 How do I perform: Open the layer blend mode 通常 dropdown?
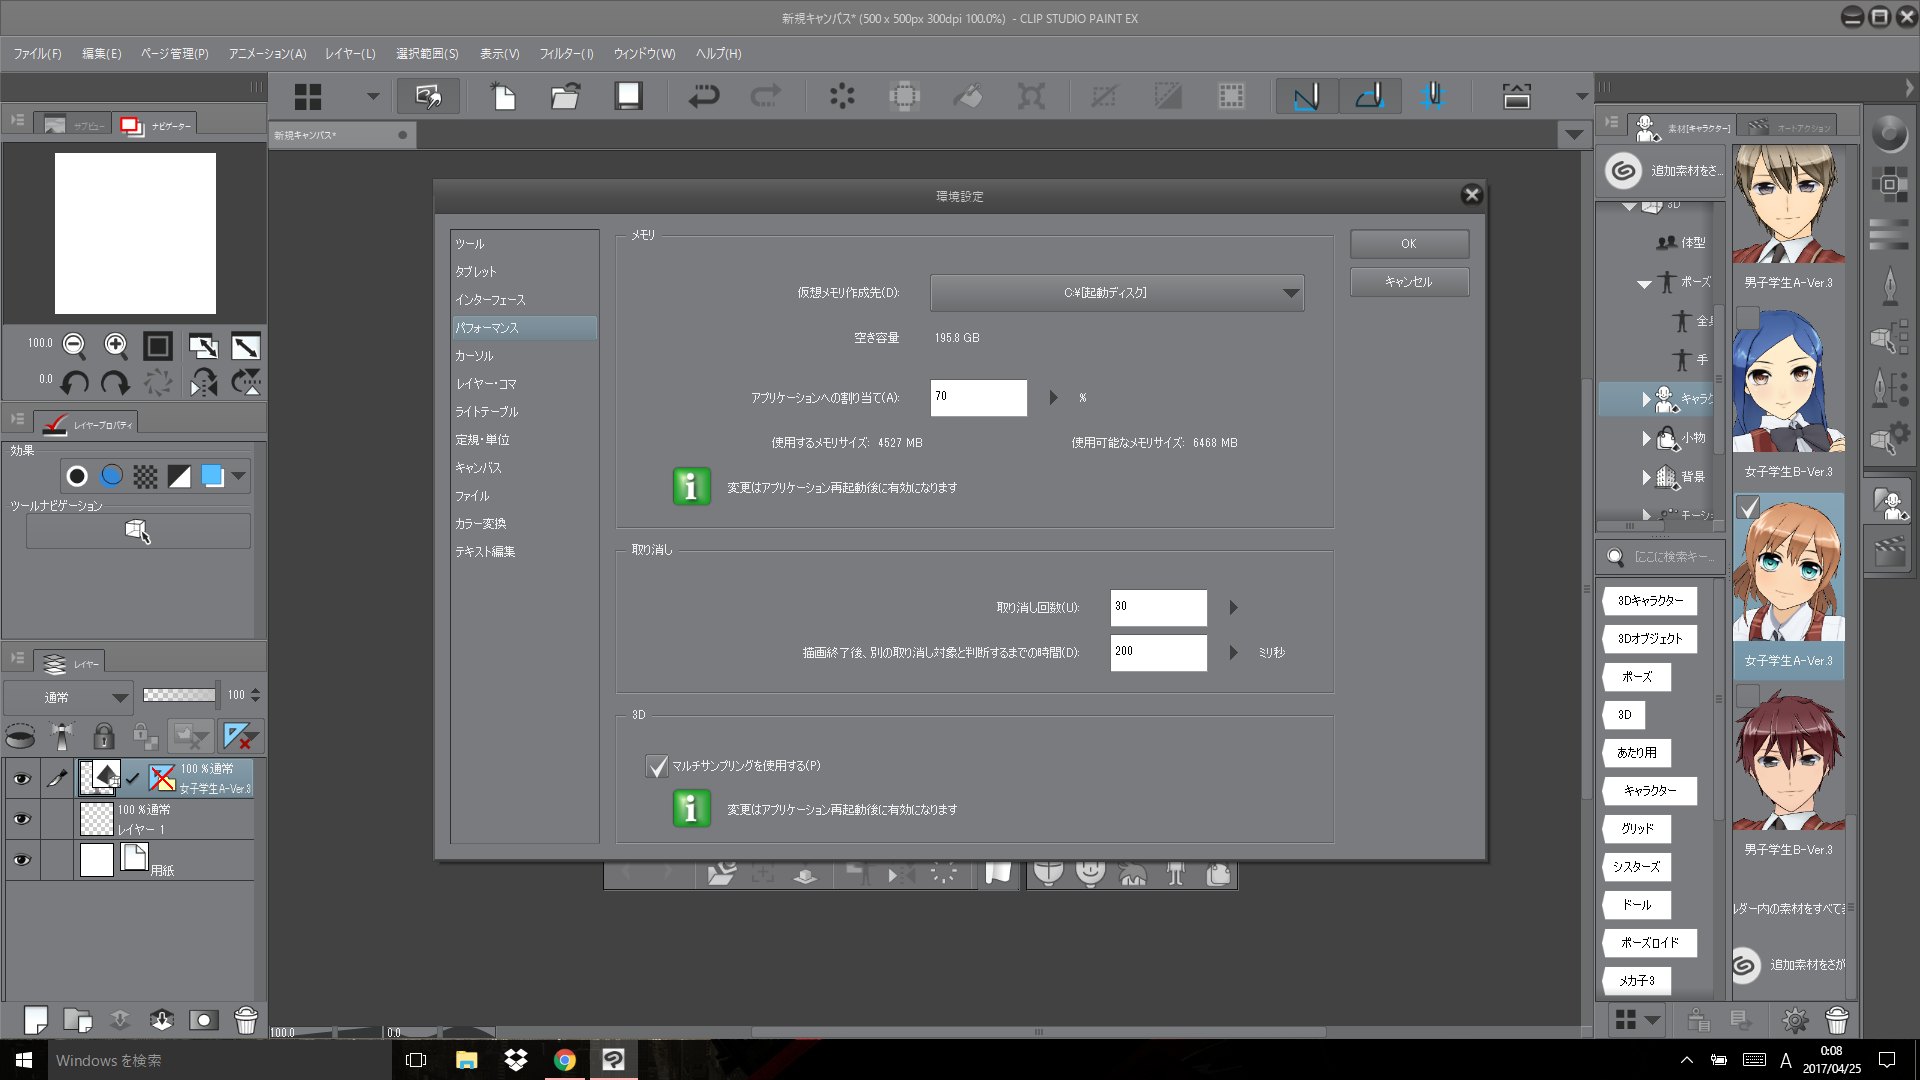[x=68, y=697]
